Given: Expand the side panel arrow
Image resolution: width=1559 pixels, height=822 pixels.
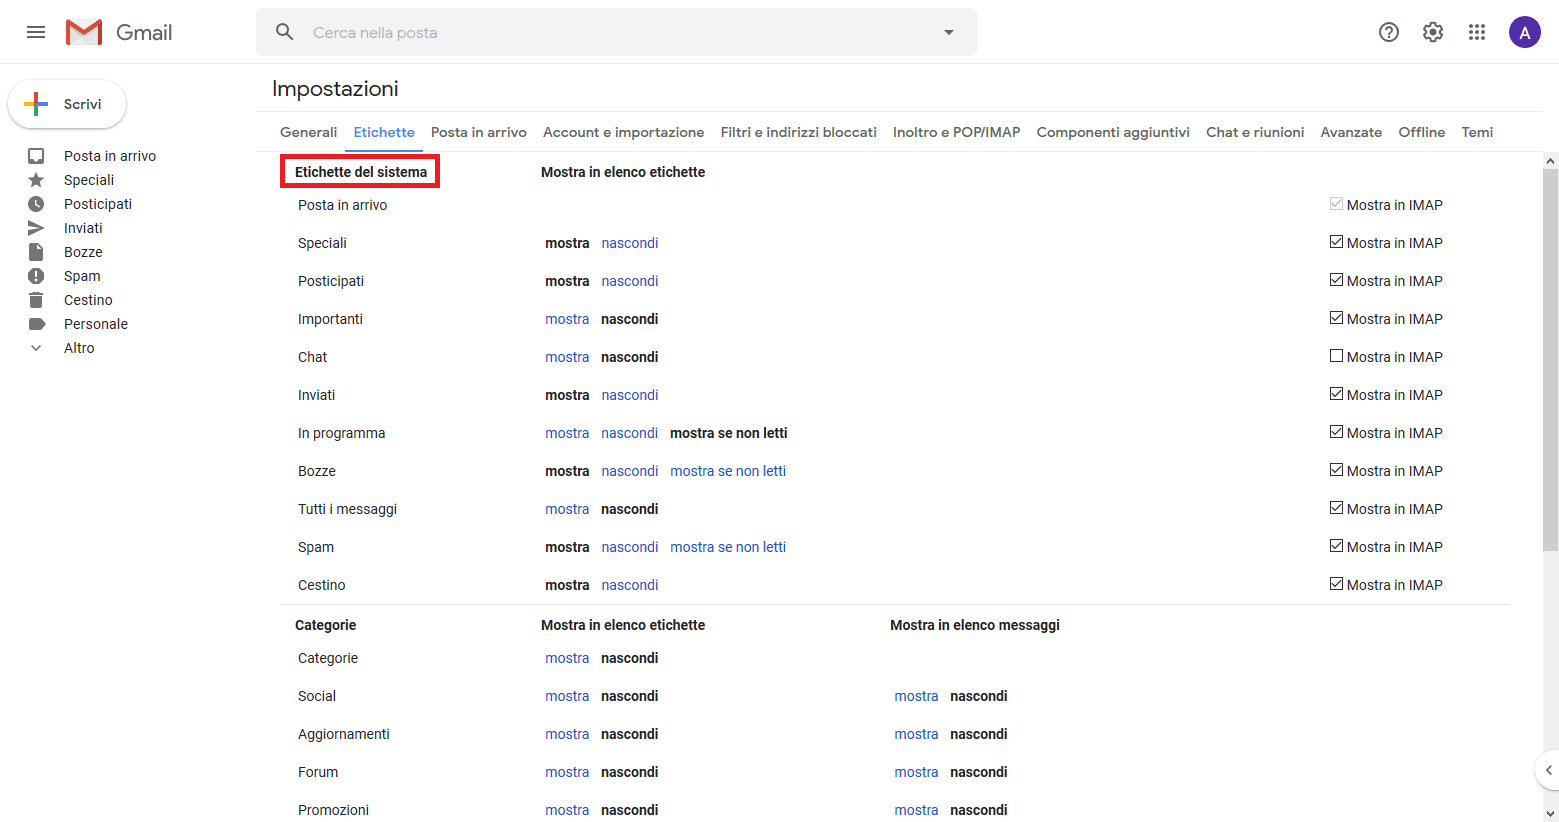Looking at the screenshot, I should click(1548, 770).
